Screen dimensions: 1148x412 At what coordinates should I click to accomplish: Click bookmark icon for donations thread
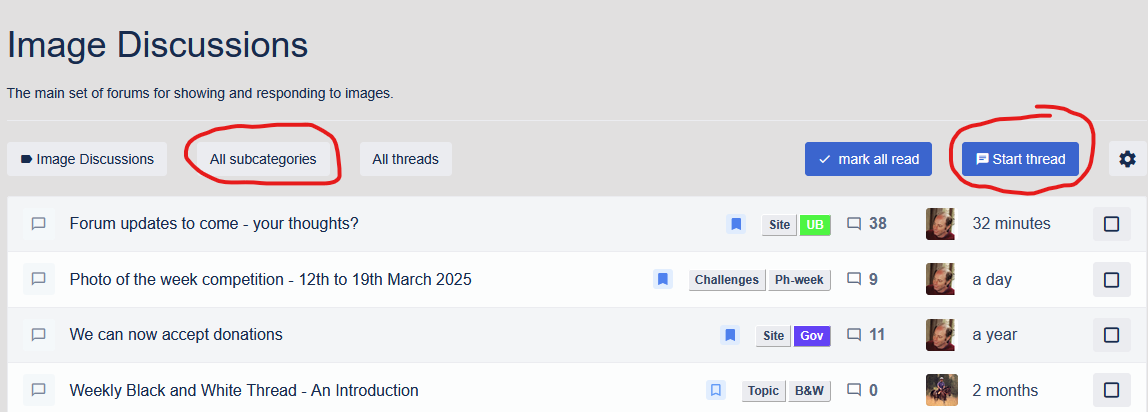coord(730,335)
